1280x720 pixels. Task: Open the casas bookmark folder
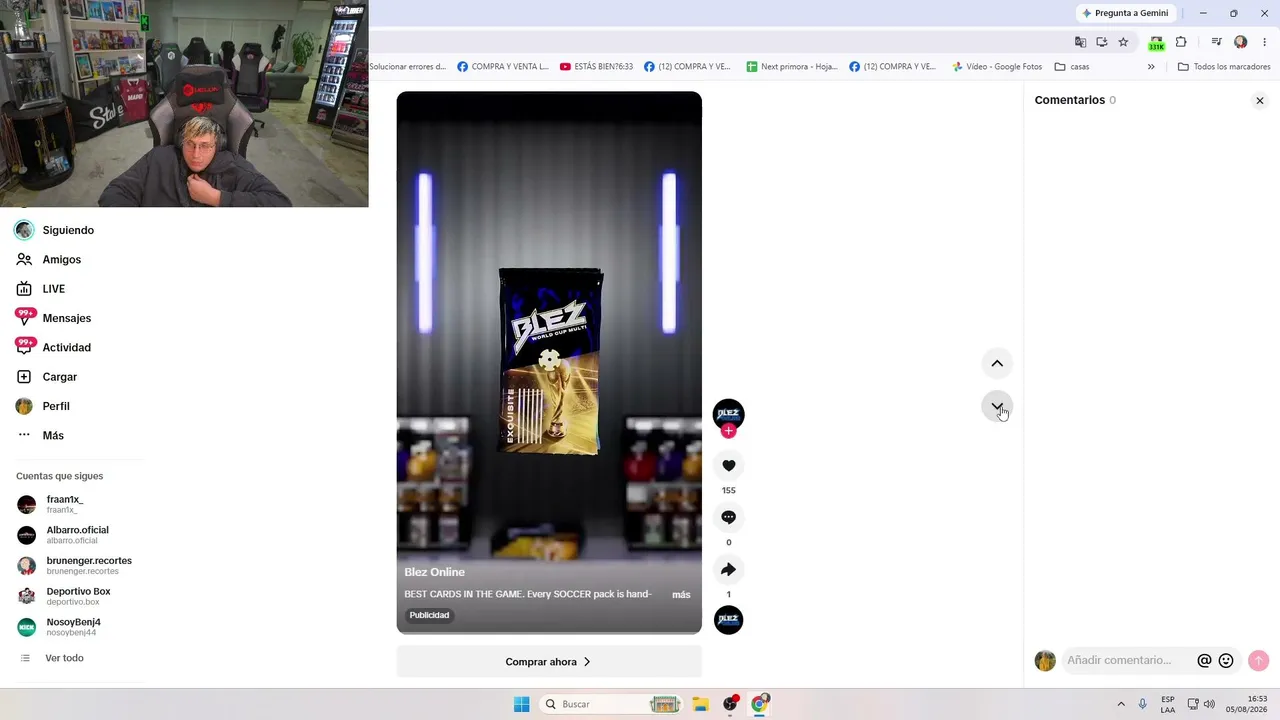coord(1072,67)
